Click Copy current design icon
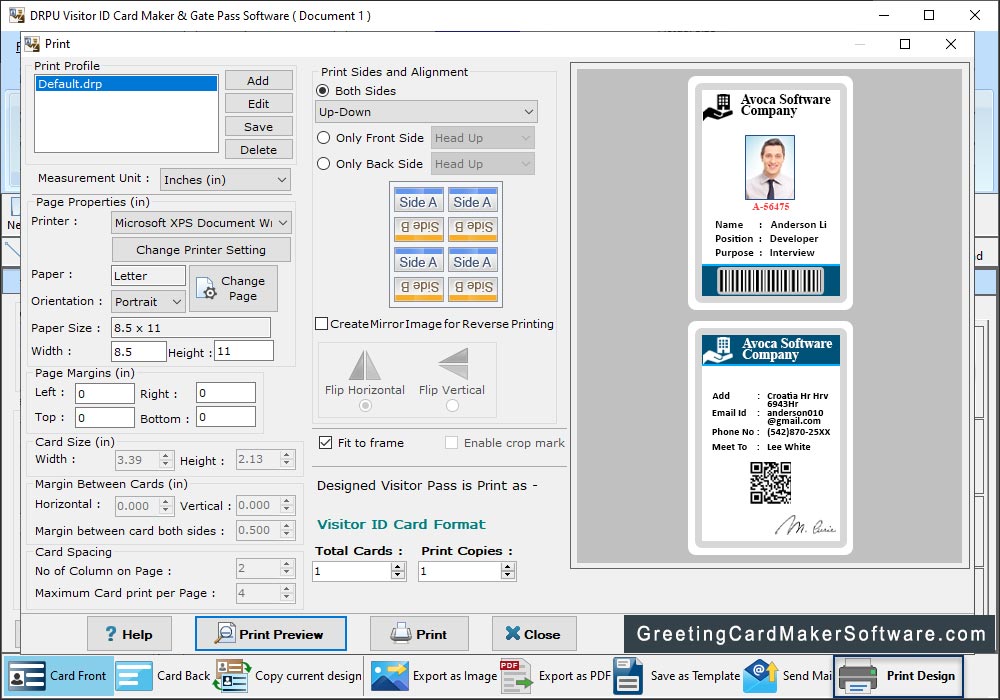1000x700 pixels. (x=232, y=676)
